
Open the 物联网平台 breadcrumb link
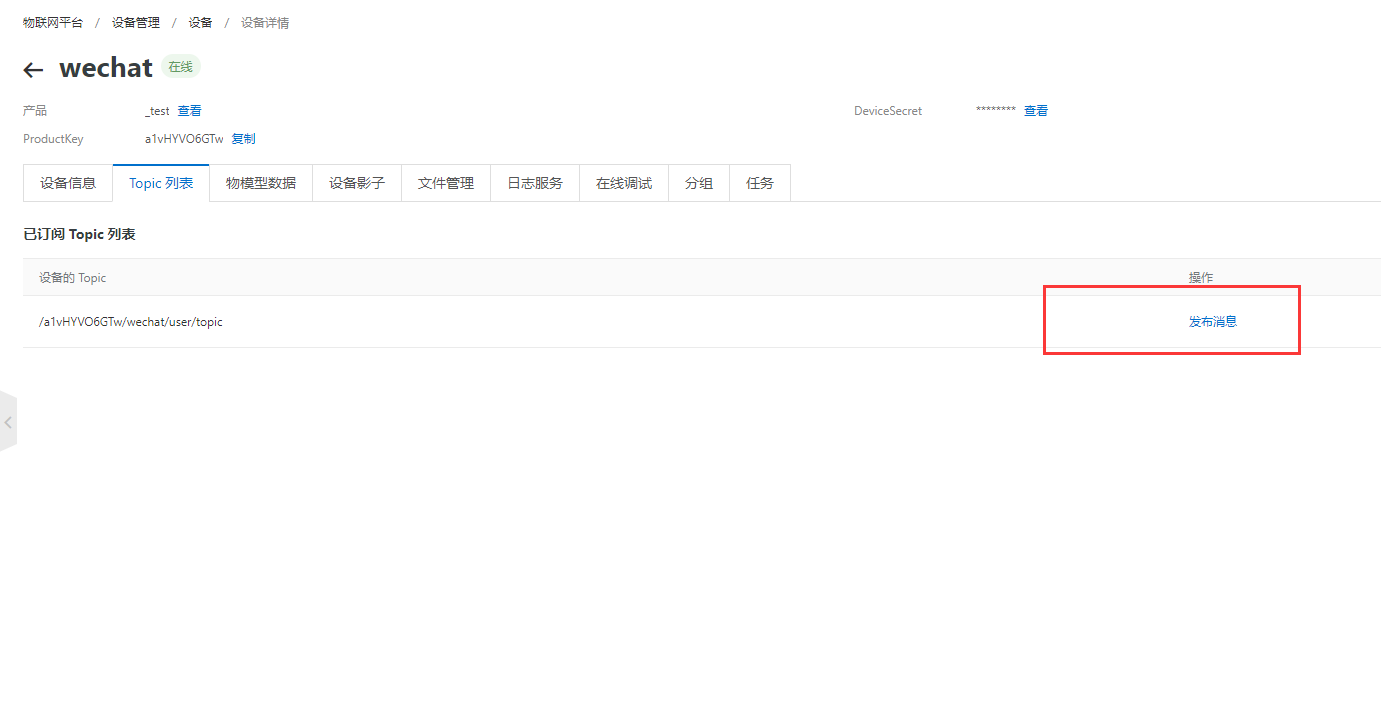(x=53, y=22)
